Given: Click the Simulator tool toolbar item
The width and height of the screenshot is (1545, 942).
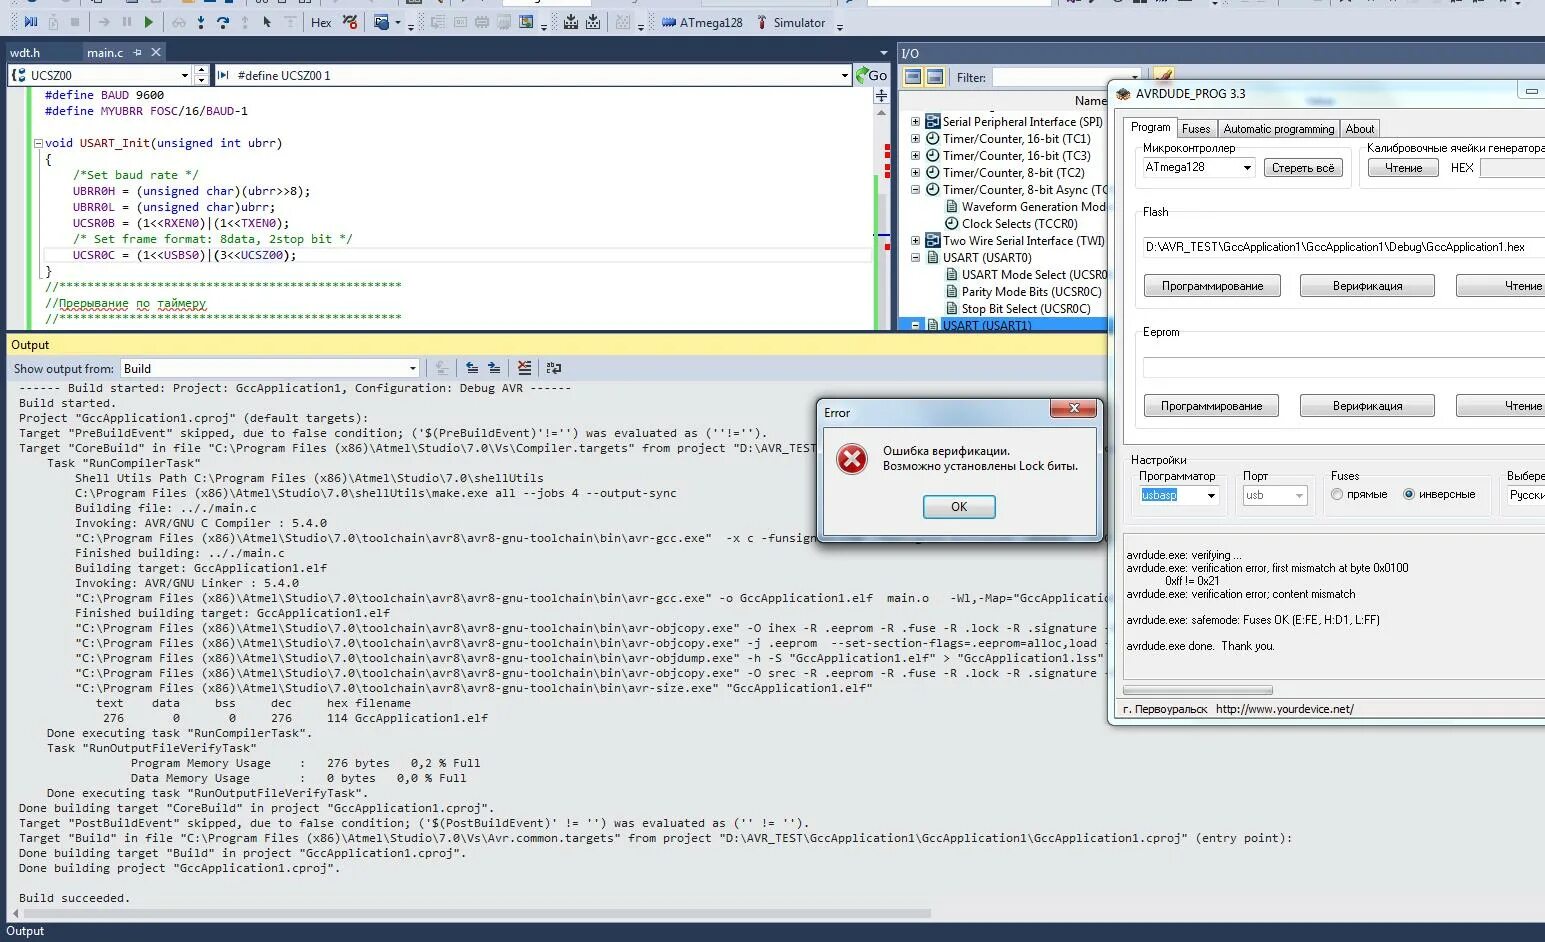Looking at the screenshot, I should [790, 22].
